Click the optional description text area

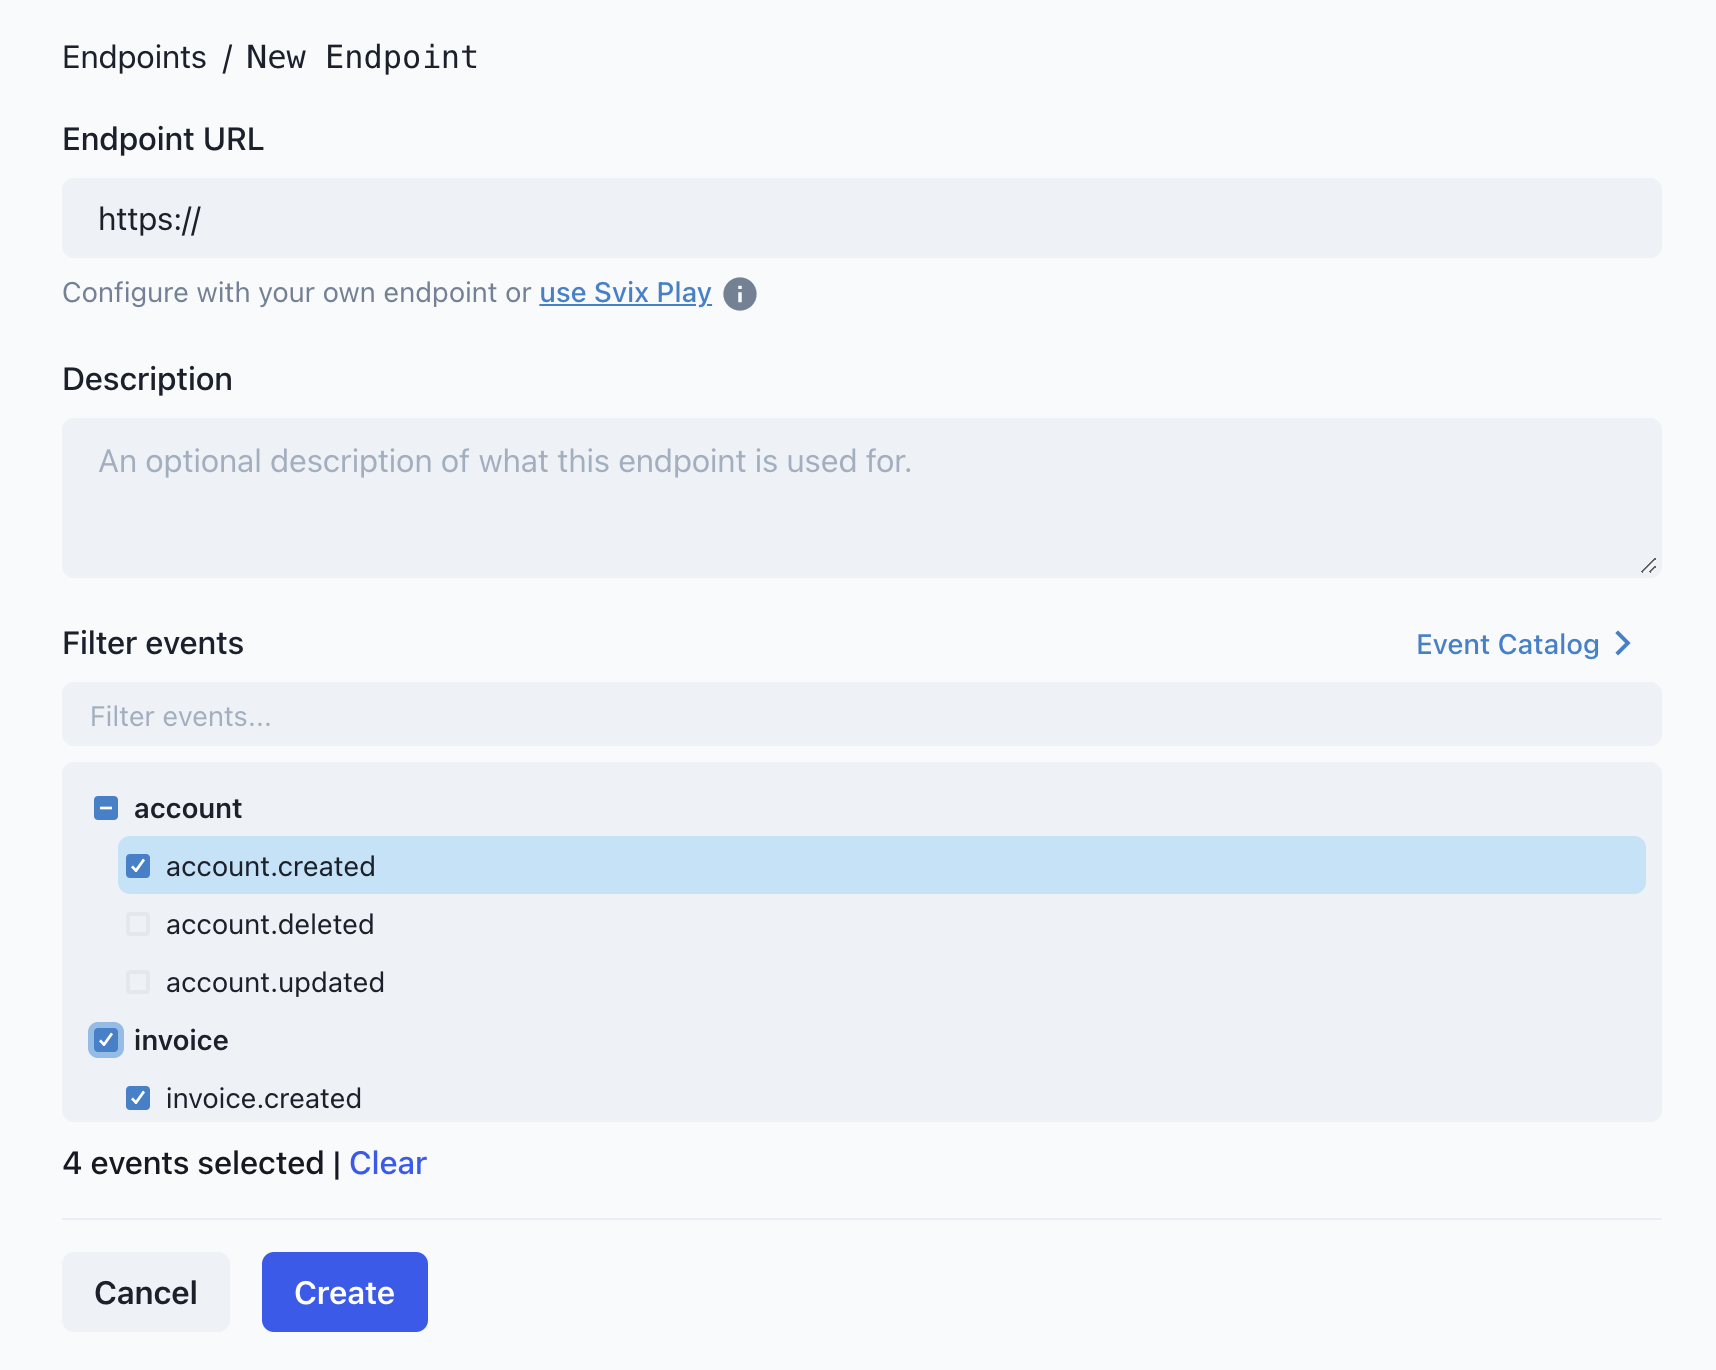[860, 497]
